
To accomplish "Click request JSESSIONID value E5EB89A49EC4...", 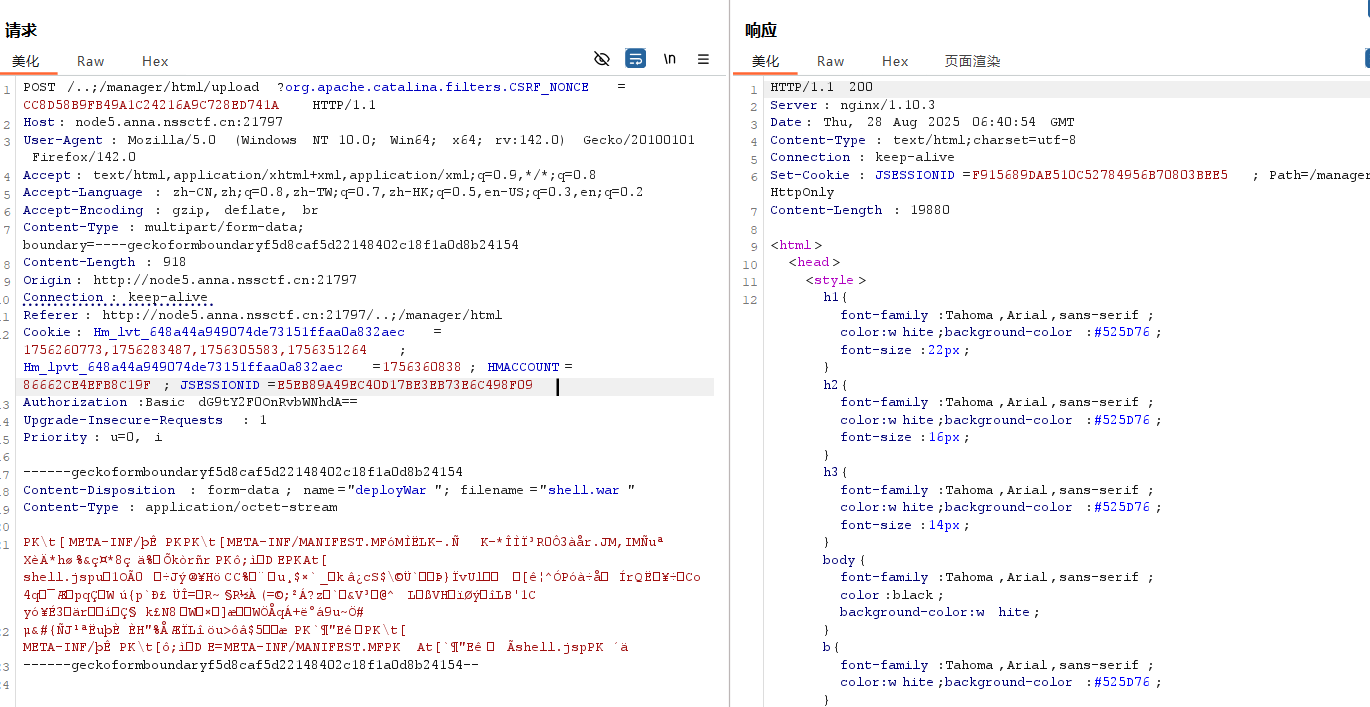I will 404,385.
